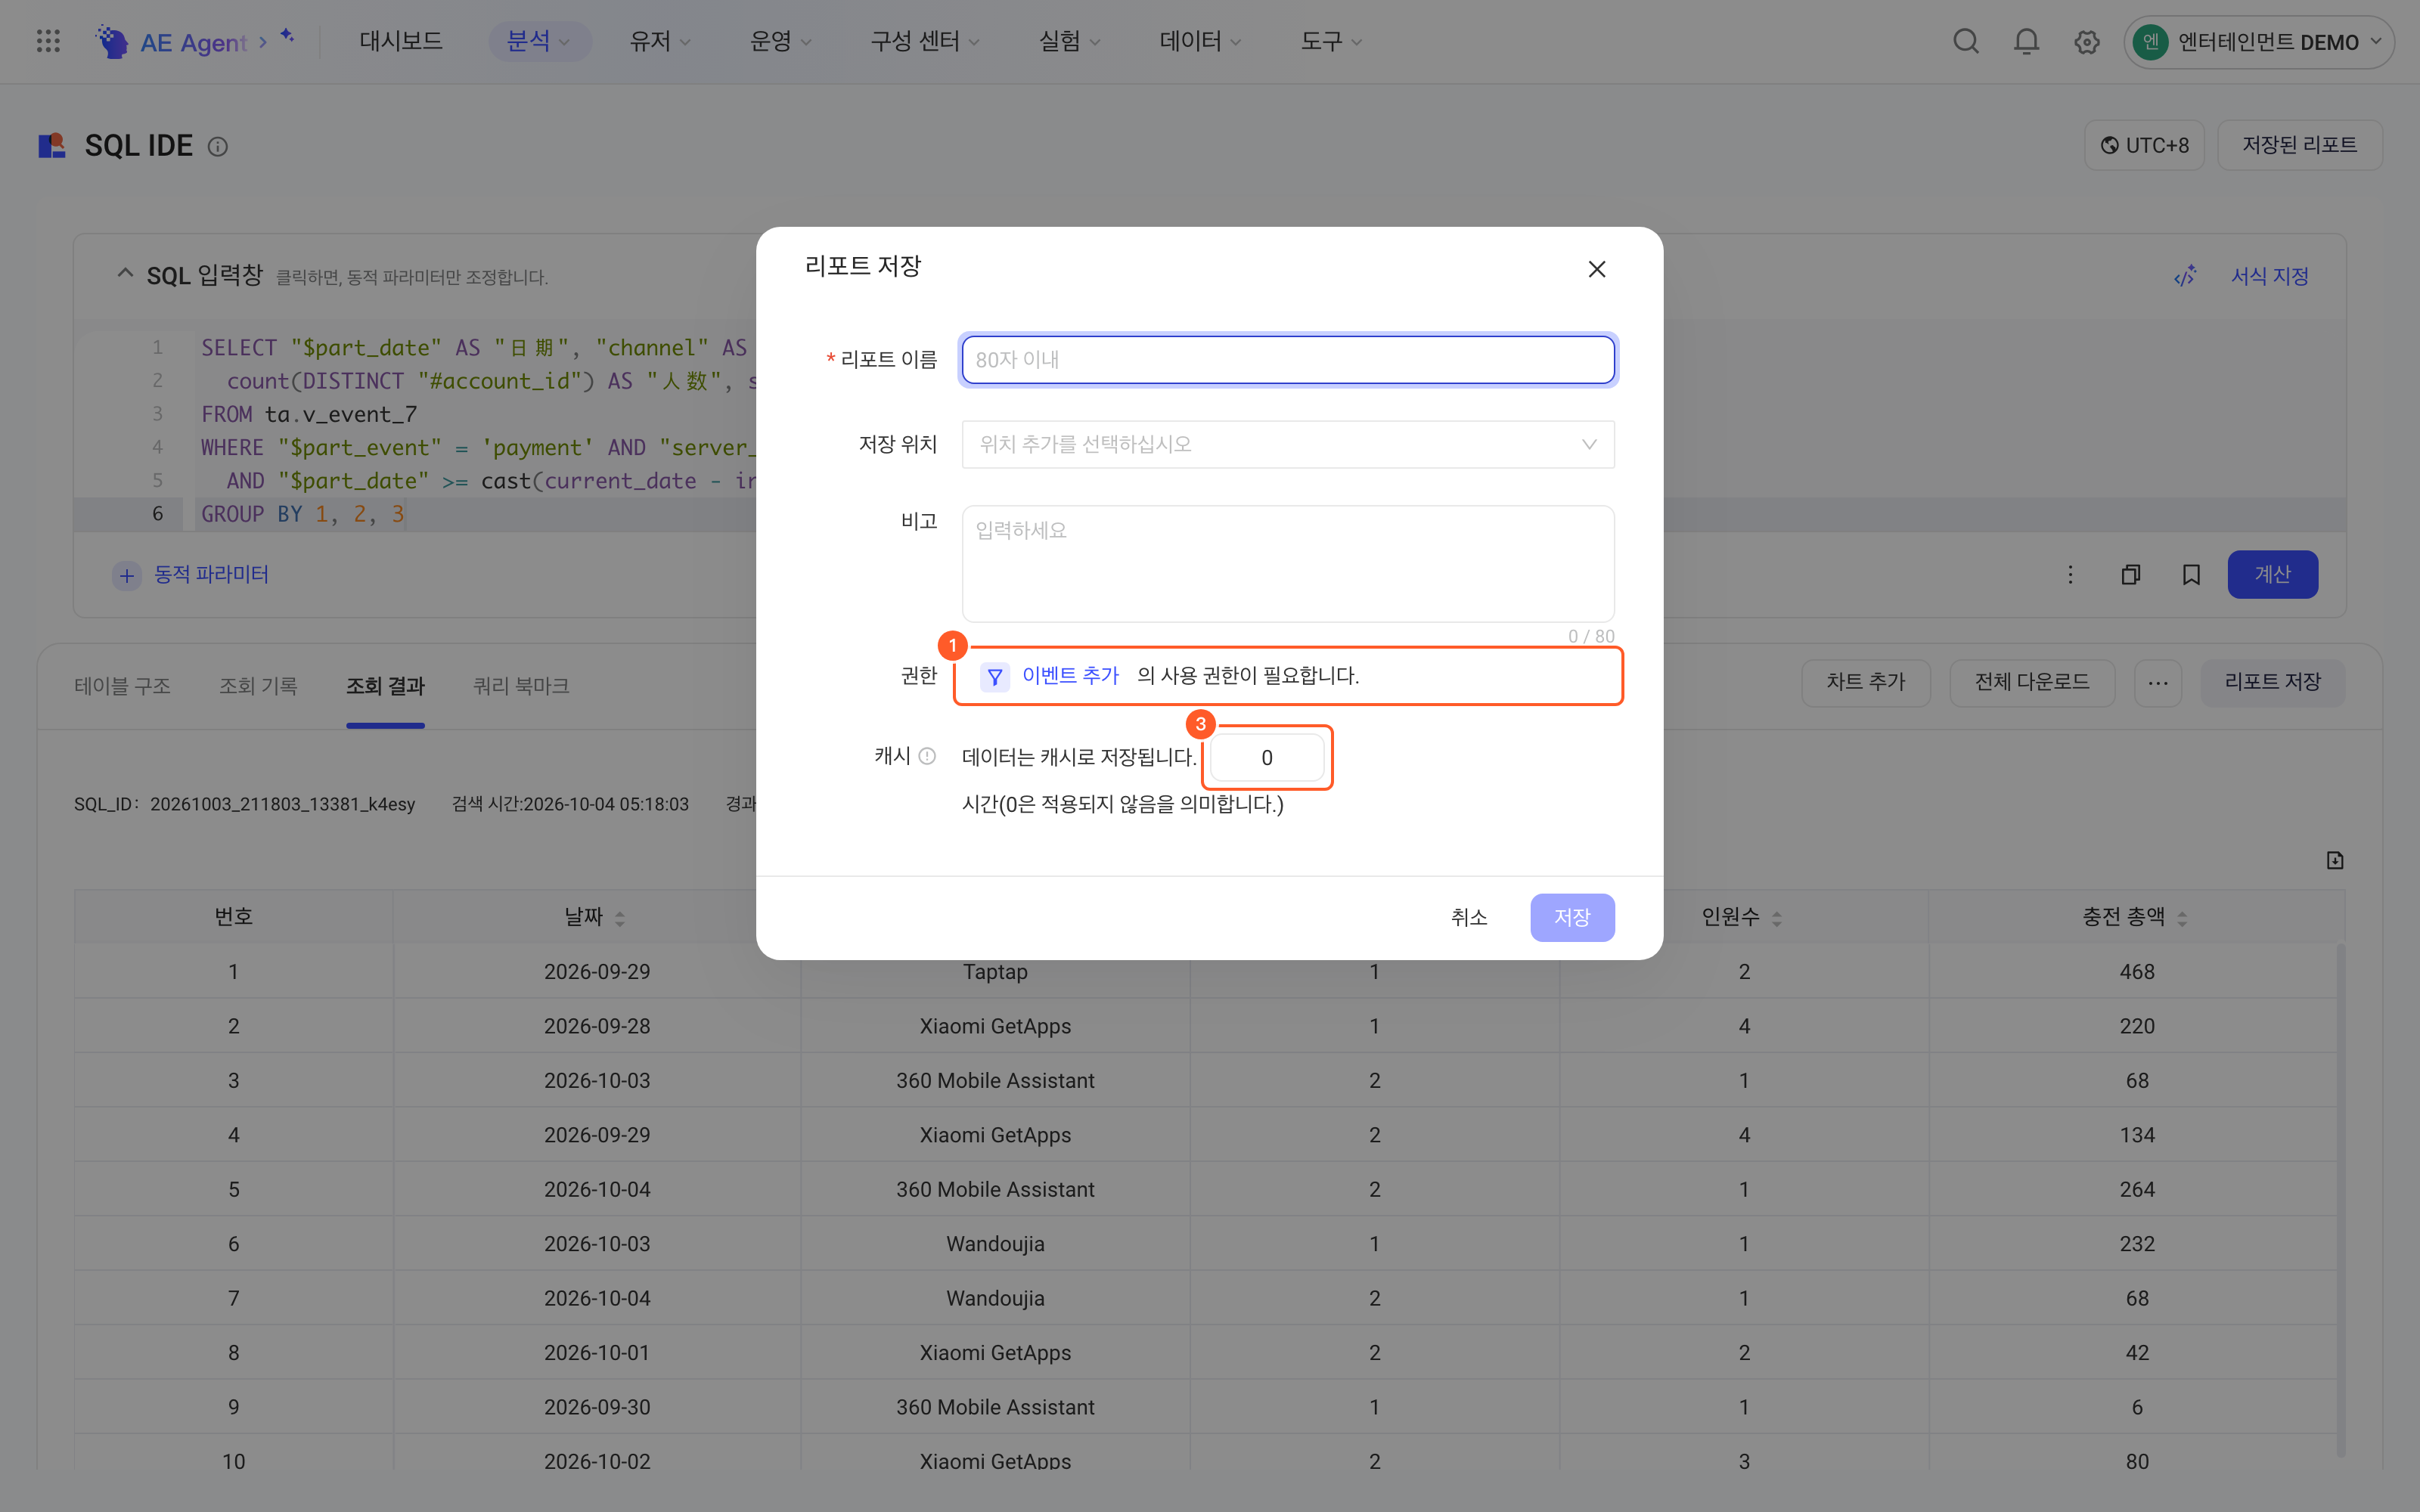Image resolution: width=2420 pixels, height=1512 pixels.
Task: Click the copy SQL icon
Action: coord(2131,574)
